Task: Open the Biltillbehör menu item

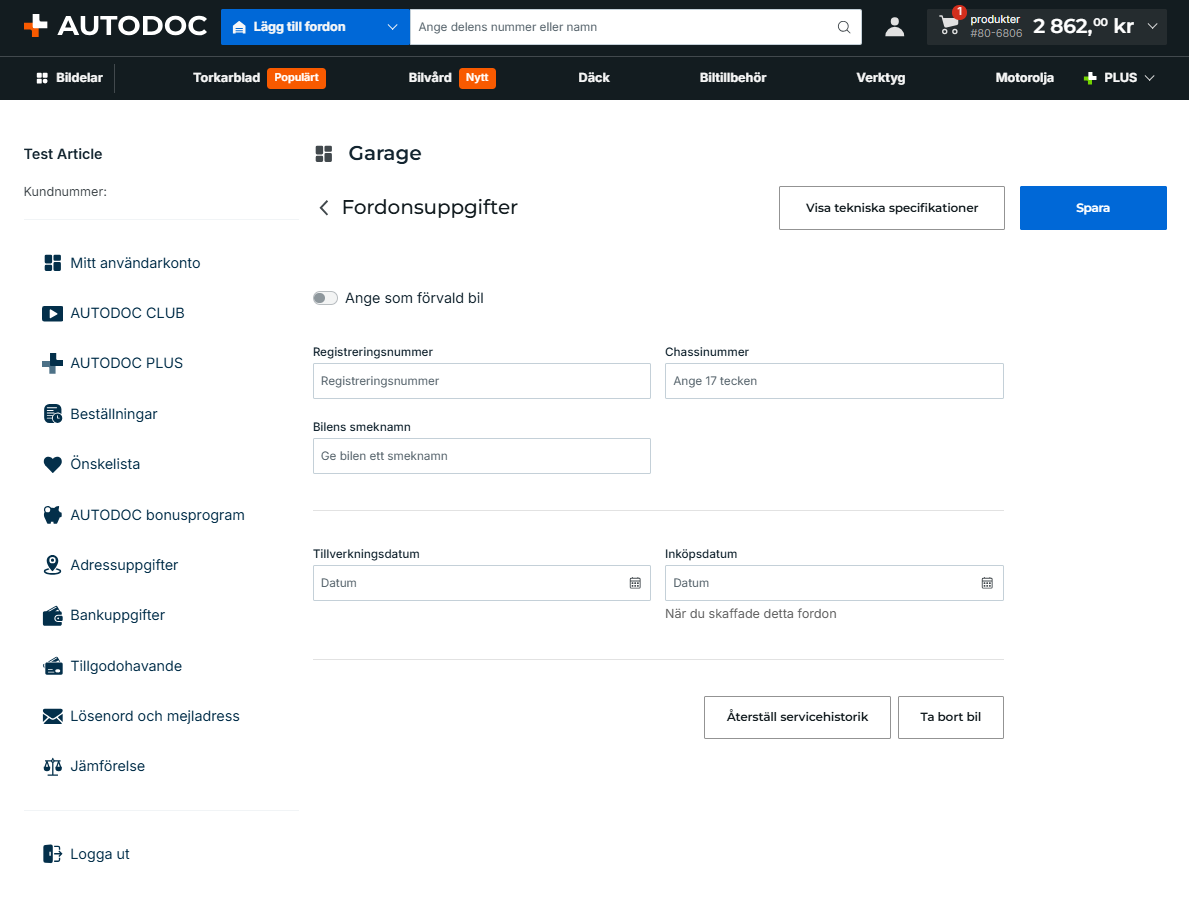Action: 733,77
